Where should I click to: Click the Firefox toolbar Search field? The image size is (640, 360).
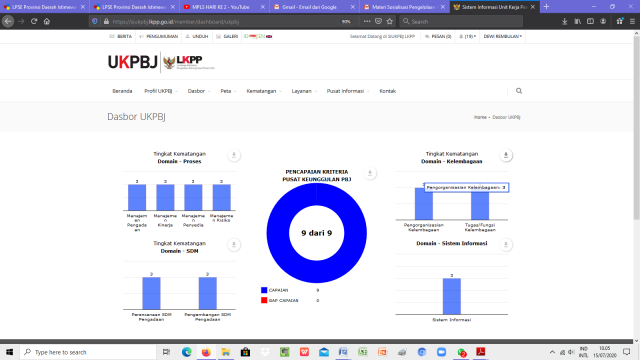[461, 21]
